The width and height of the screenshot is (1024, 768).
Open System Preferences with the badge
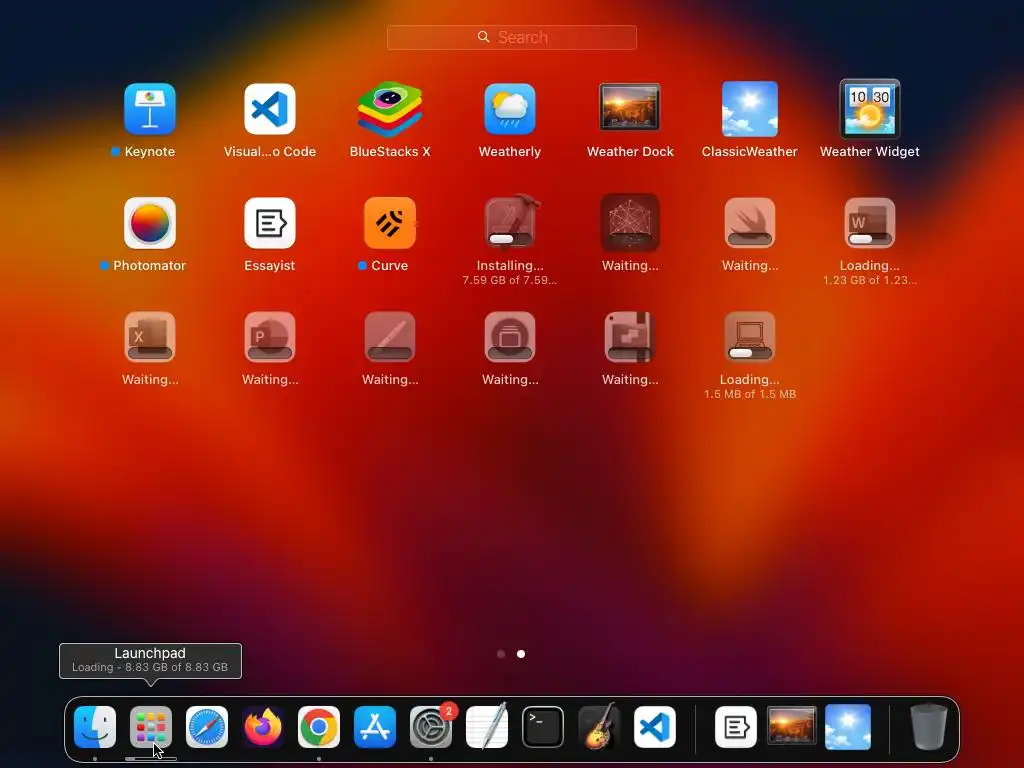tap(431, 727)
